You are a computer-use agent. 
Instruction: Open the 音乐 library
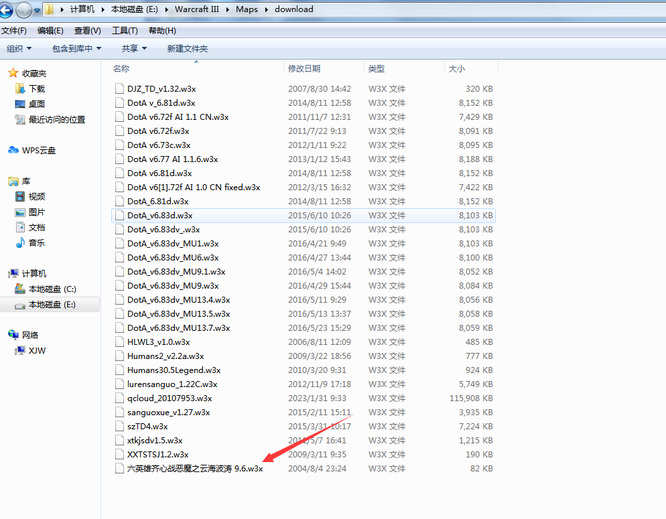coord(36,242)
